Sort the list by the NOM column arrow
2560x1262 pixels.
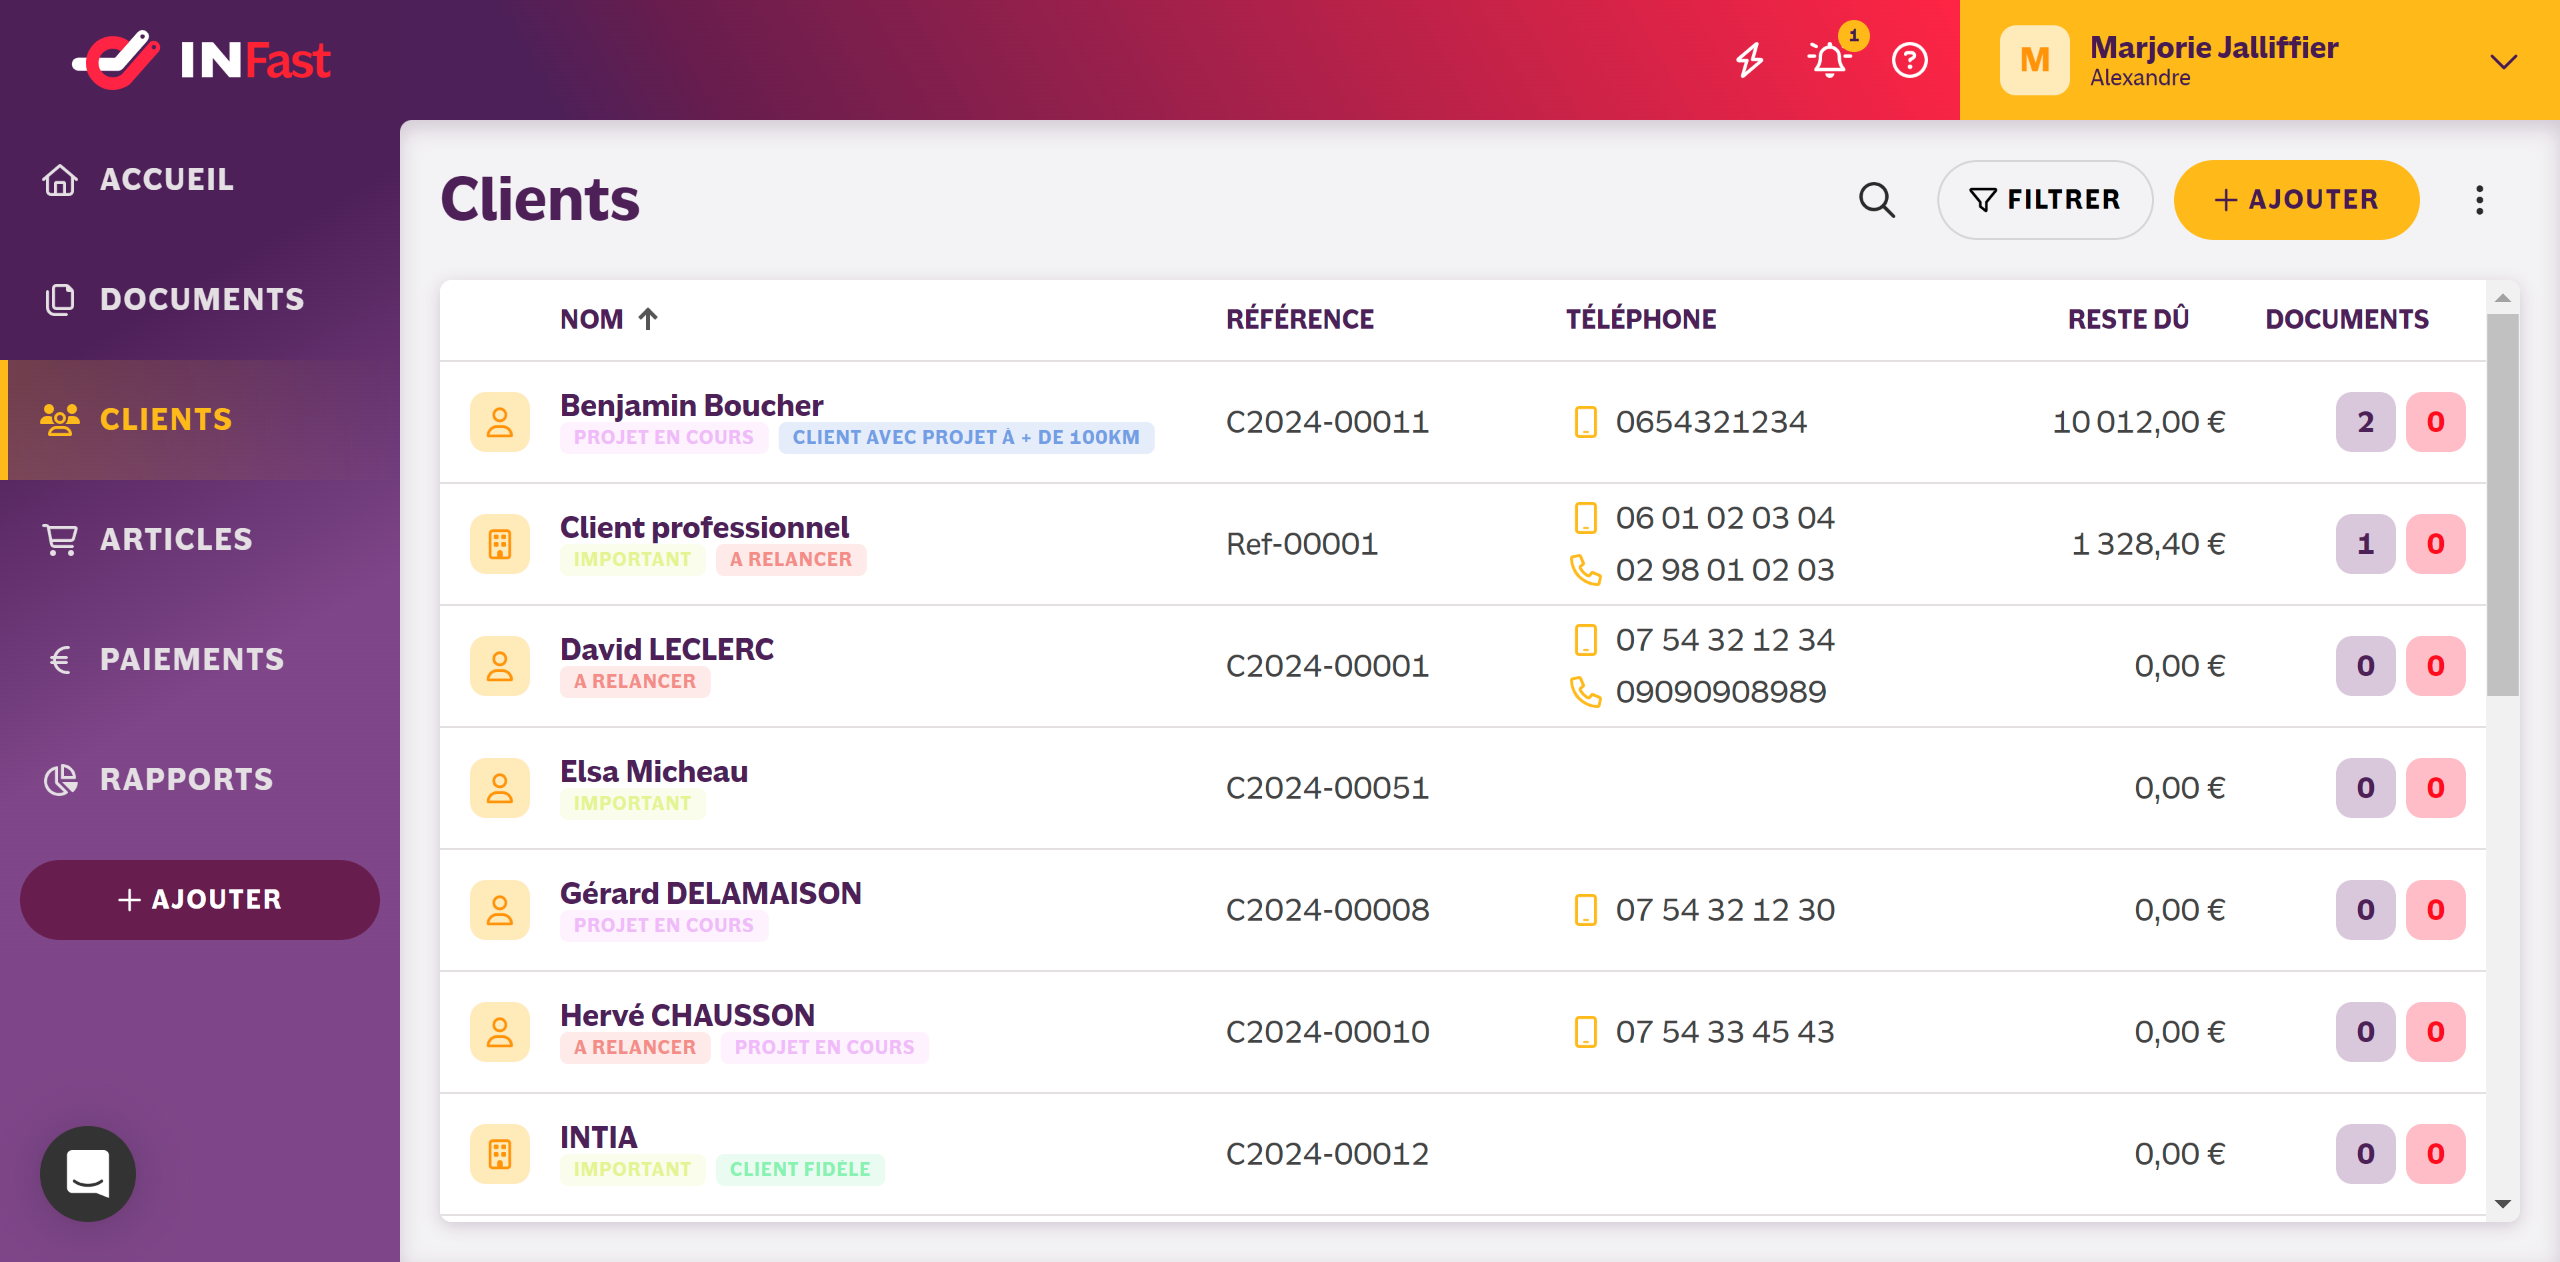tap(648, 319)
